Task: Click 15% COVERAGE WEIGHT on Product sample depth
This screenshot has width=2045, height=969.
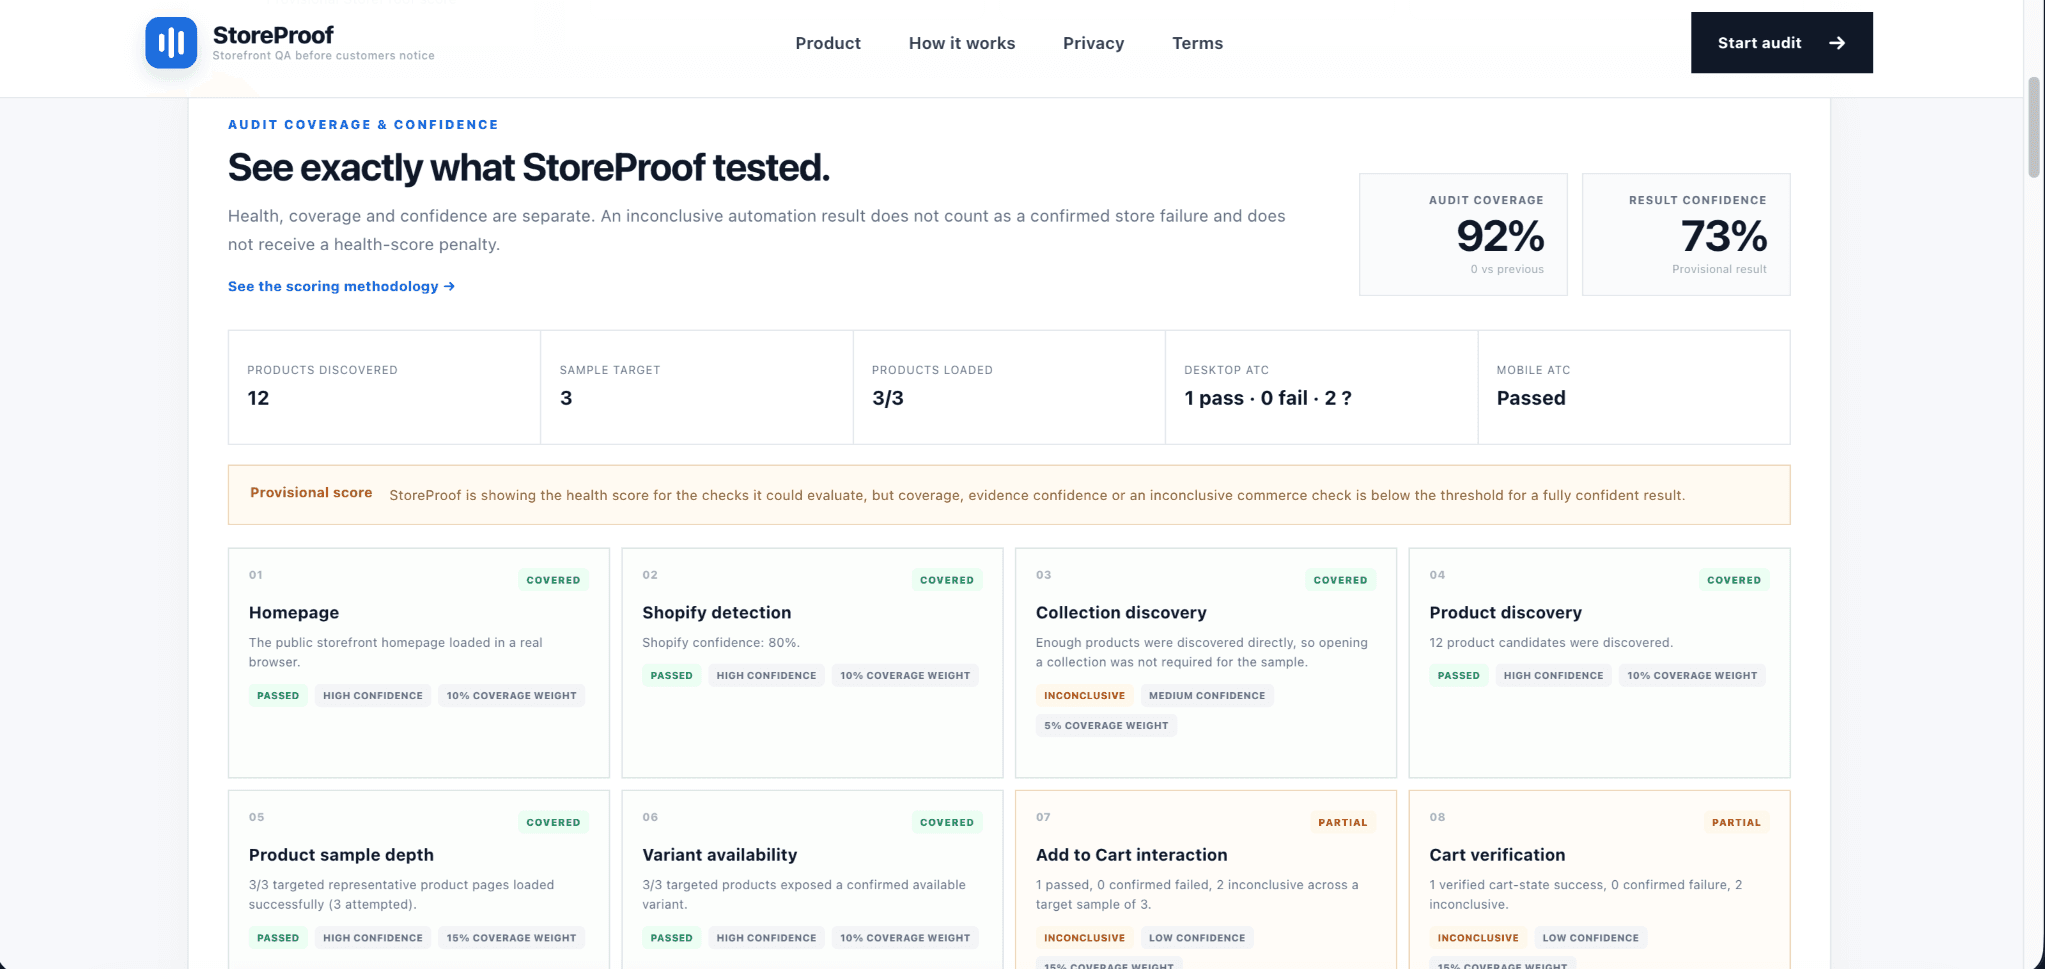Action: click(x=511, y=937)
